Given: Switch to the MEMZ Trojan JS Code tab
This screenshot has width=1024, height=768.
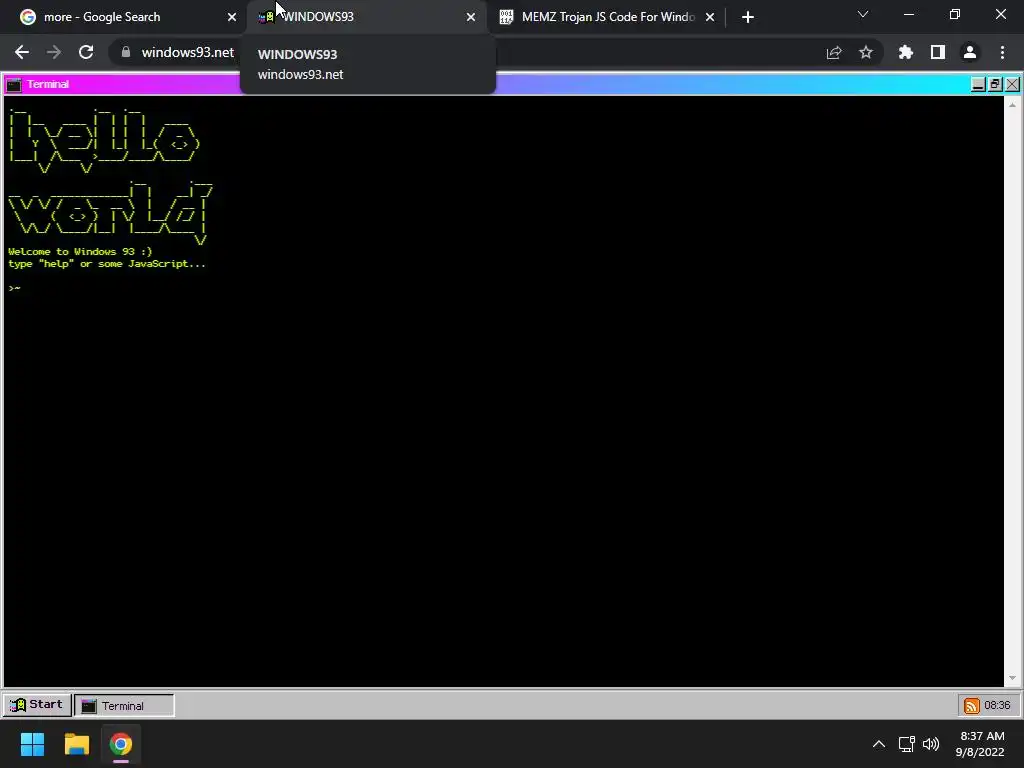Looking at the screenshot, I should pyautogui.click(x=607, y=17).
